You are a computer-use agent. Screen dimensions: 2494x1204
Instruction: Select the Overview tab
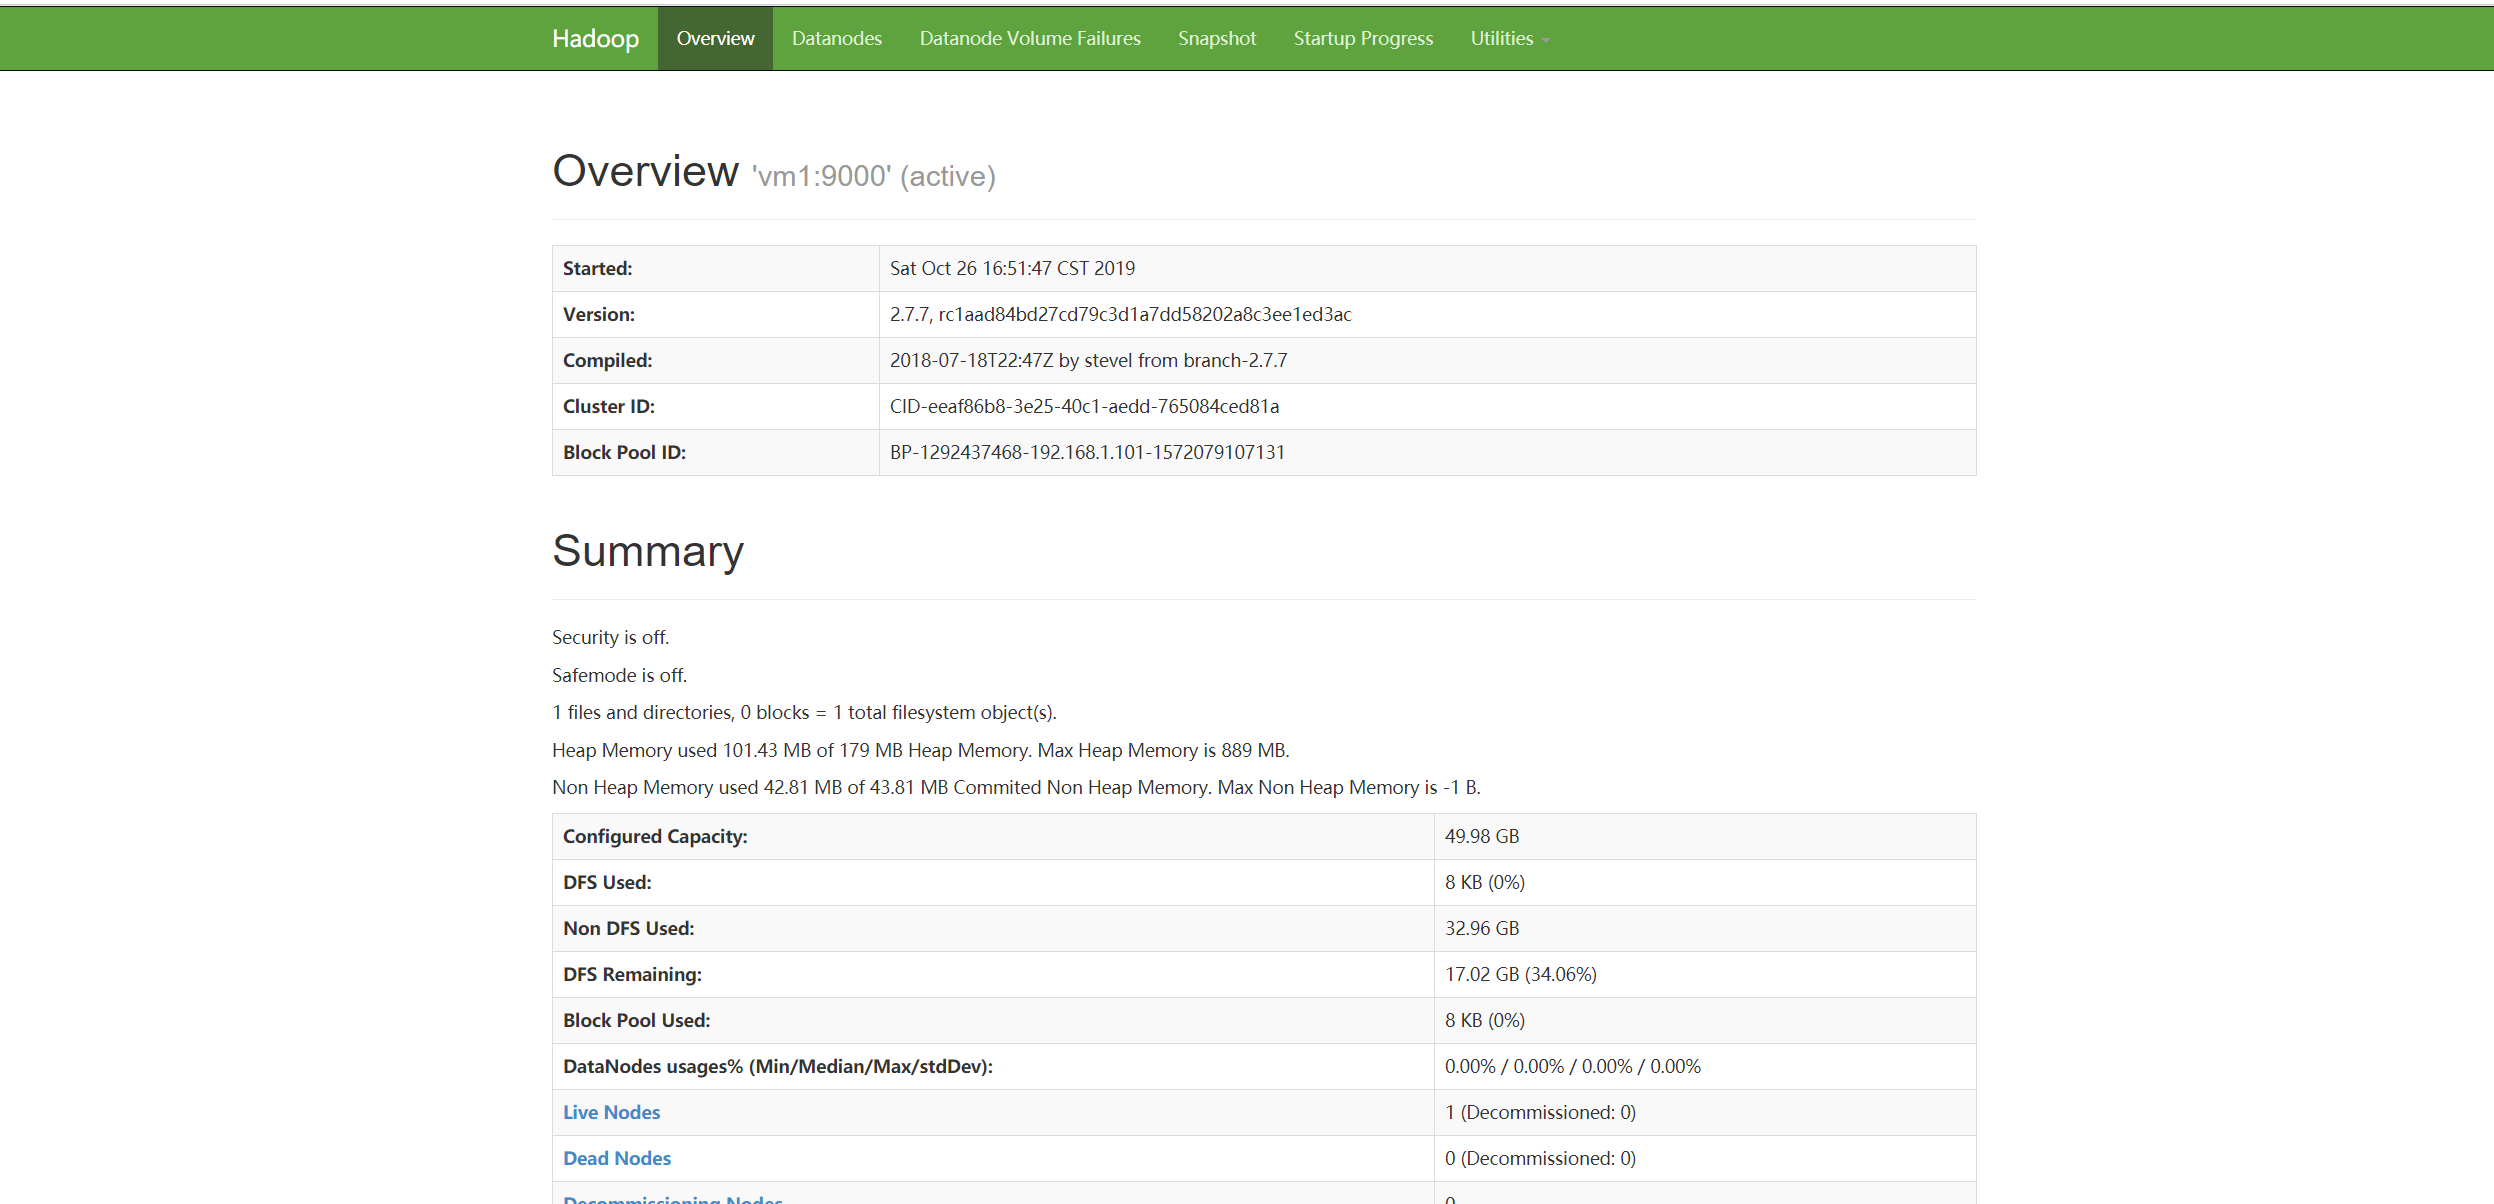(x=714, y=37)
